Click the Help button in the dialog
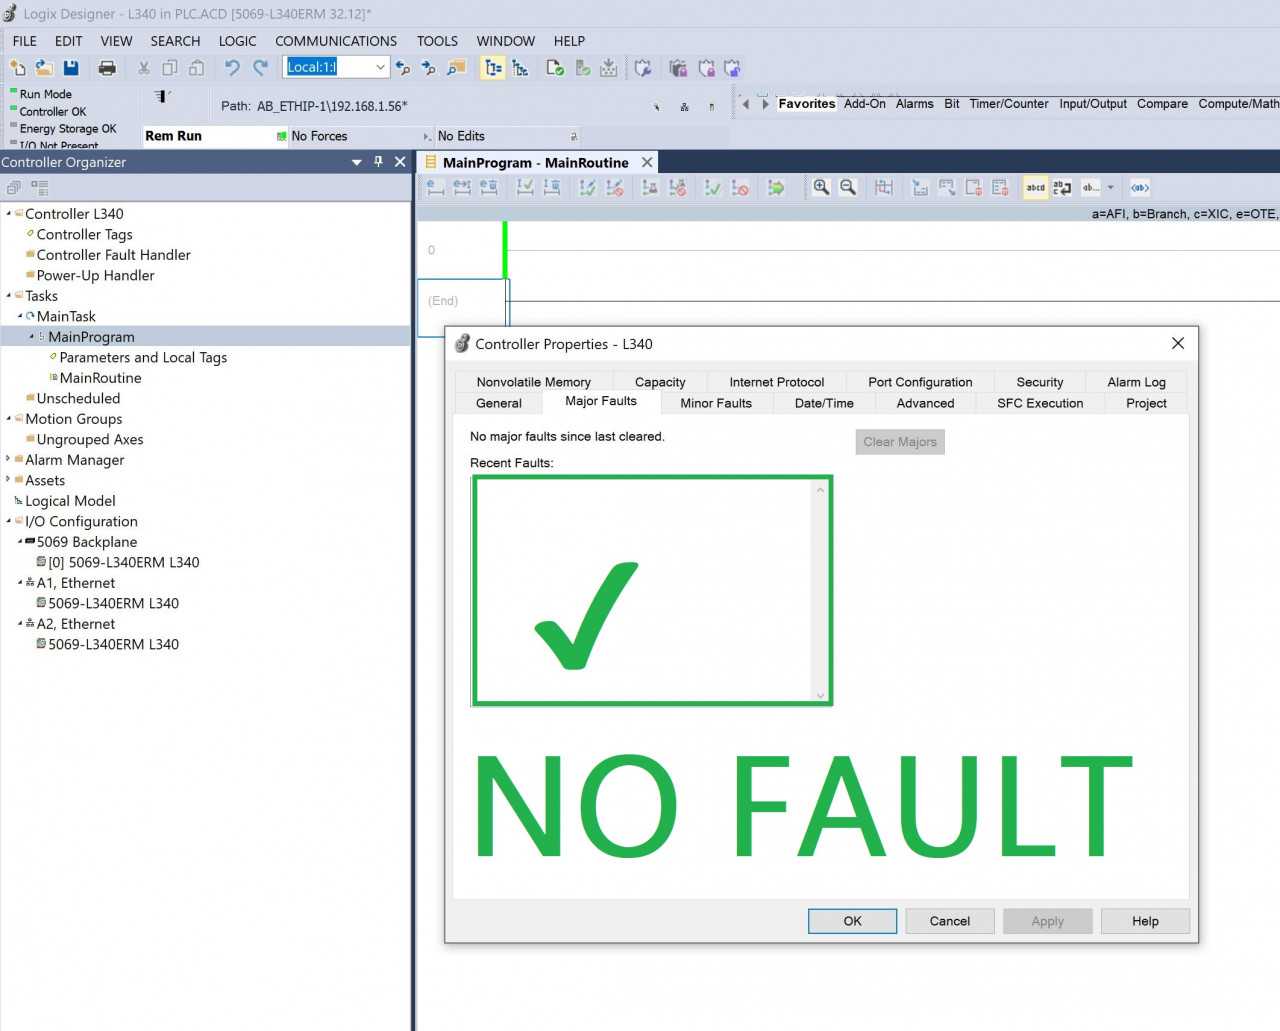Image resolution: width=1280 pixels, height=1031 pixels. click(x=1146, y=921)
